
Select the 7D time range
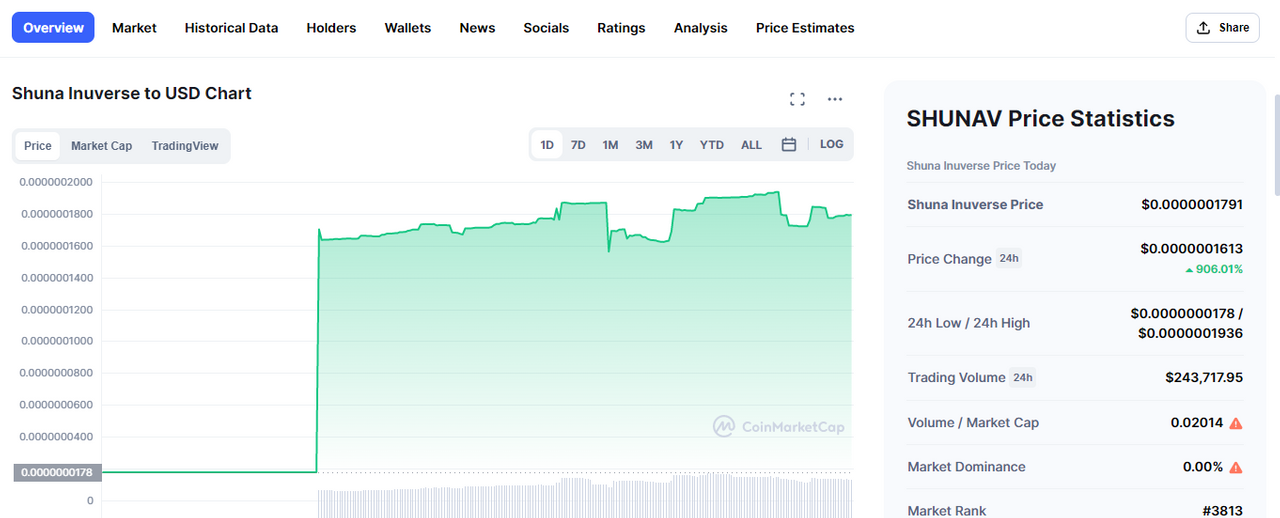coord(578,145)
